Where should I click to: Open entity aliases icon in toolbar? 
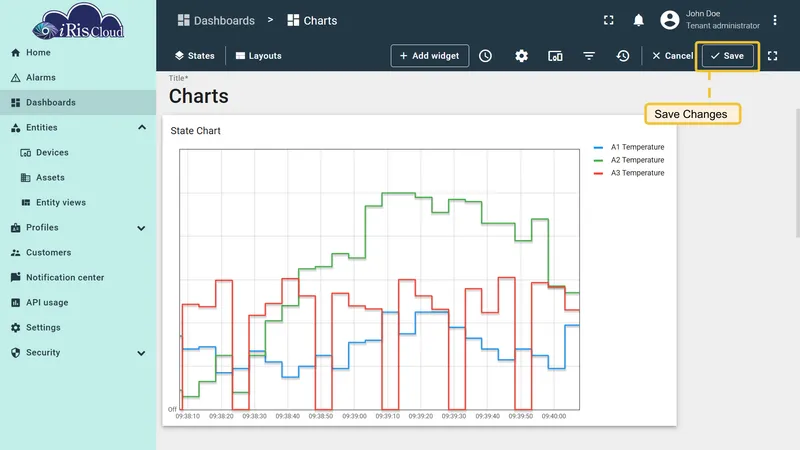click(x=555, y=56)
